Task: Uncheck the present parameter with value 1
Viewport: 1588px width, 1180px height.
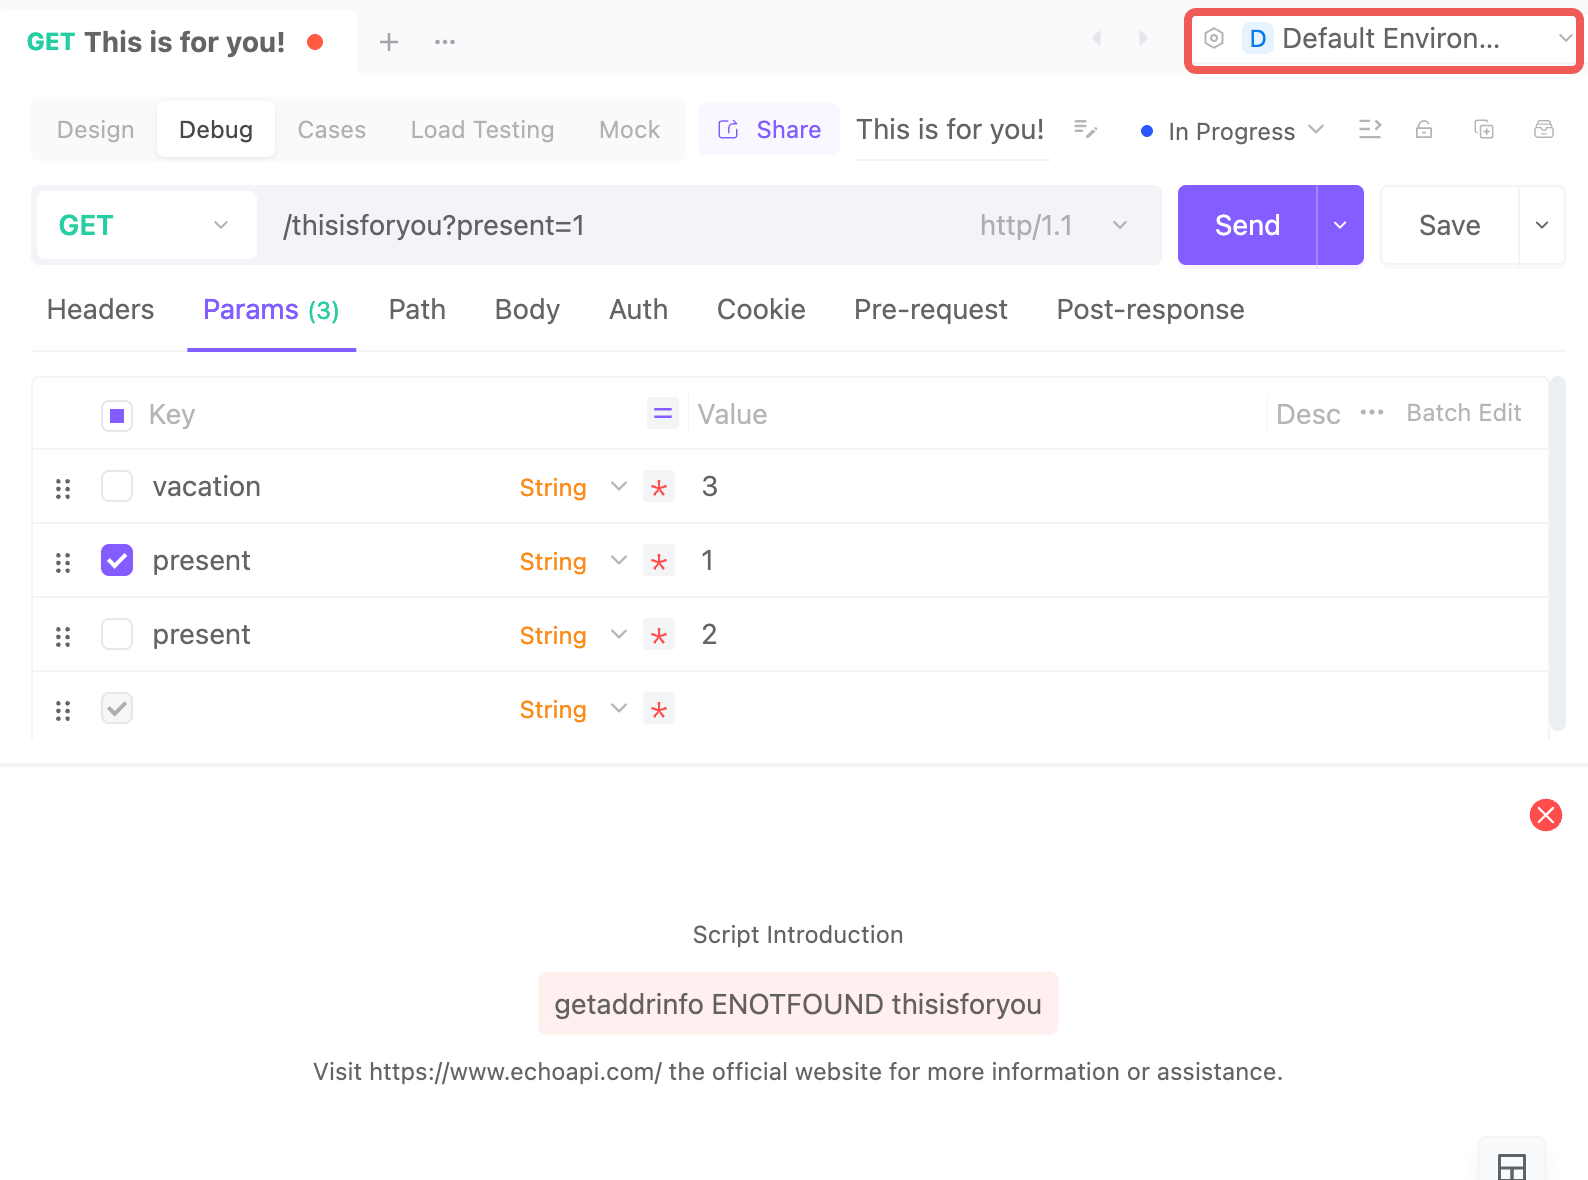Action: coord(117,560)
